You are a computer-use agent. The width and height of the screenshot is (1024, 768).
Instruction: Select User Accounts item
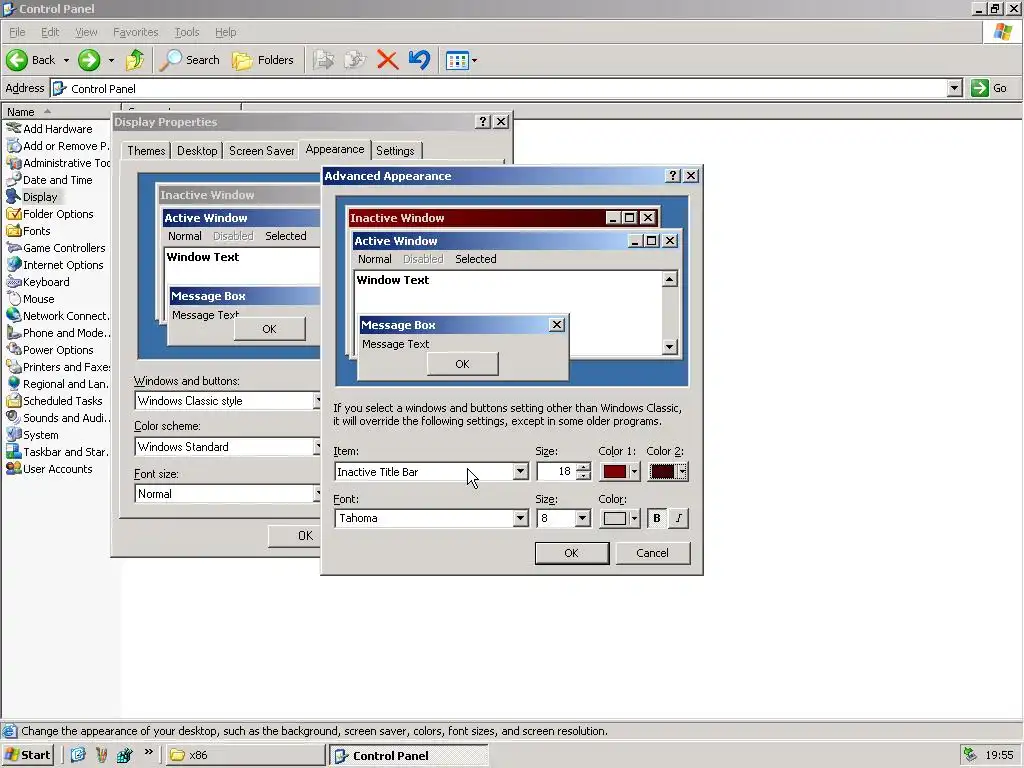(x=50, y=468)
